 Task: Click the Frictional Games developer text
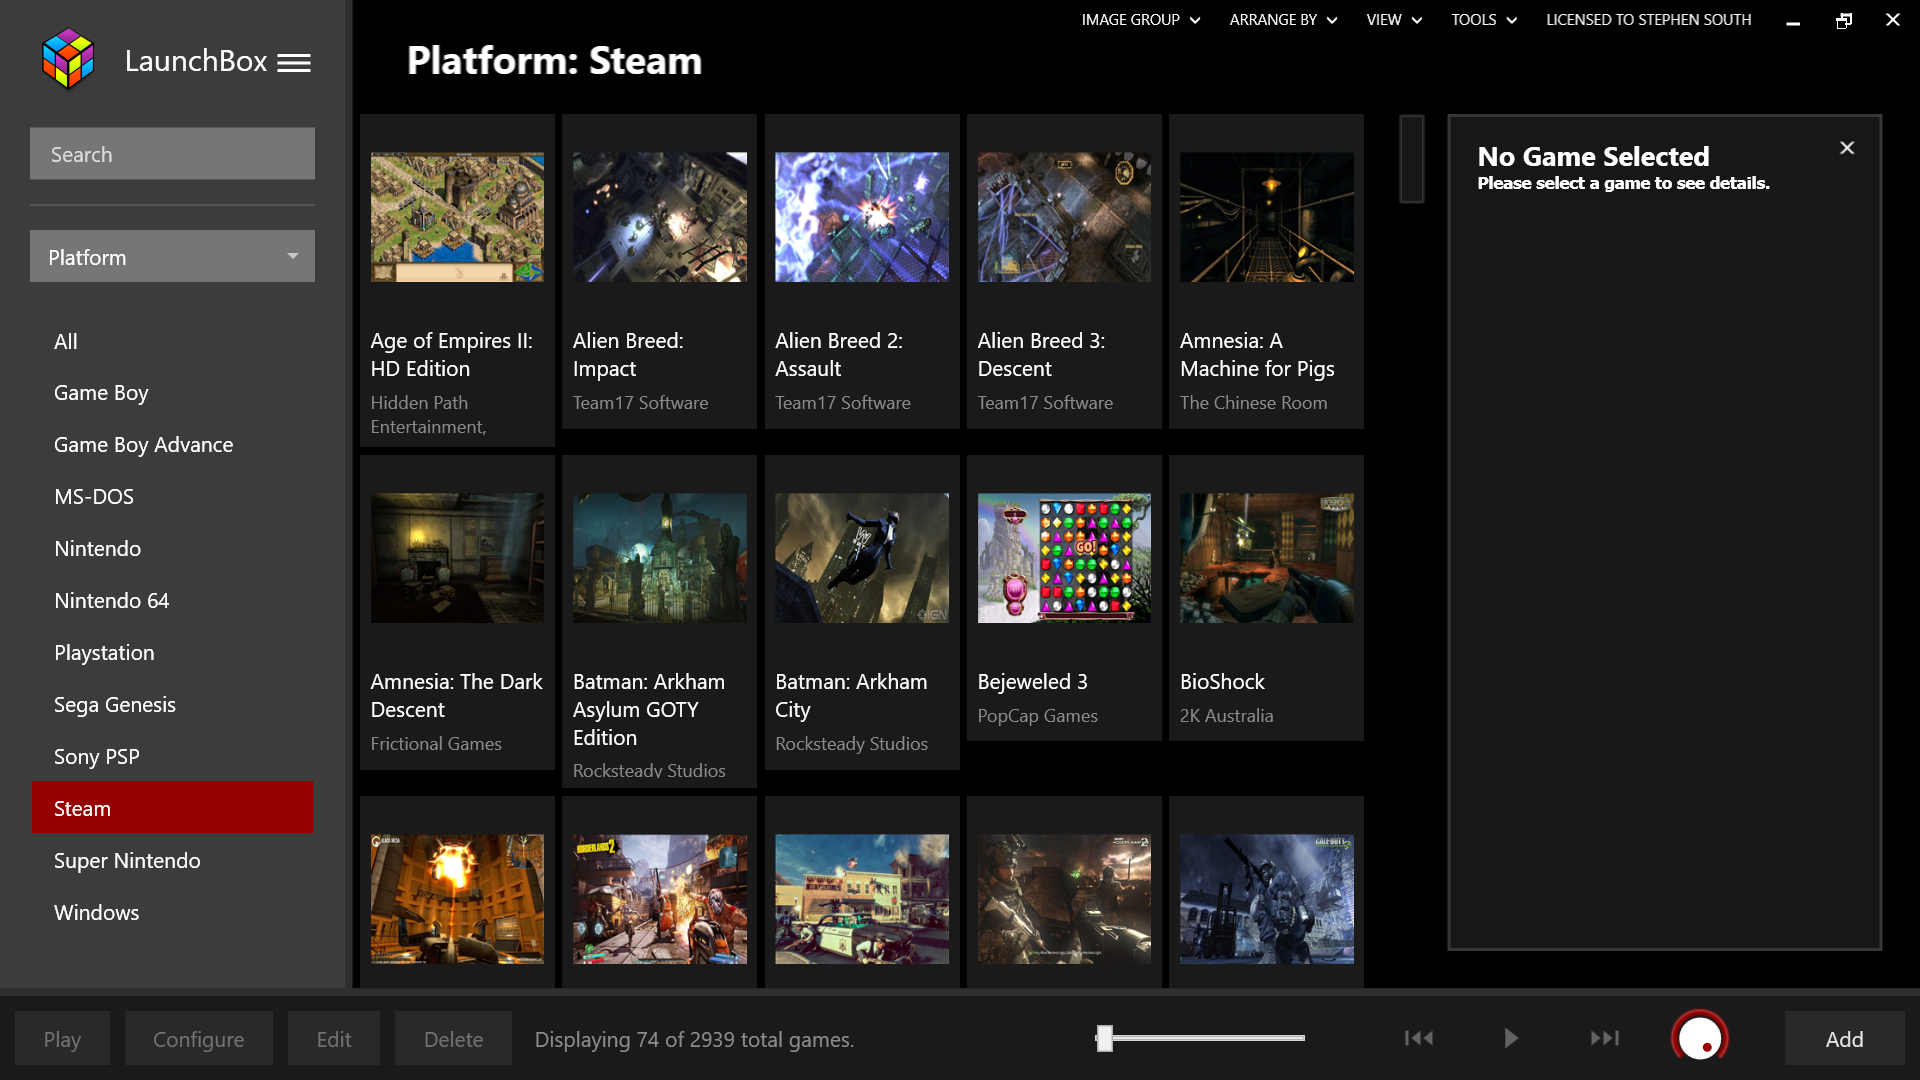(436, 744)
